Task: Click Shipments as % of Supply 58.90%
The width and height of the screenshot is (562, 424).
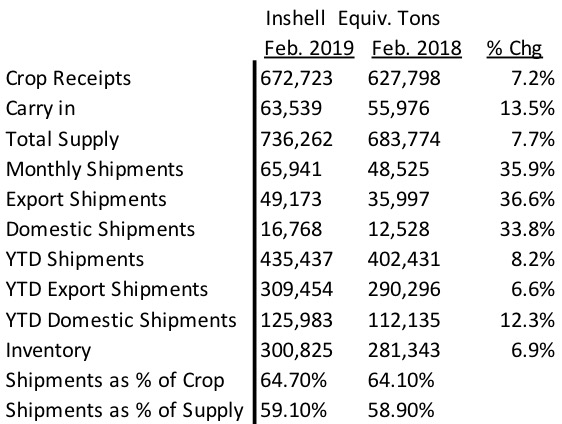Action: 401,410
